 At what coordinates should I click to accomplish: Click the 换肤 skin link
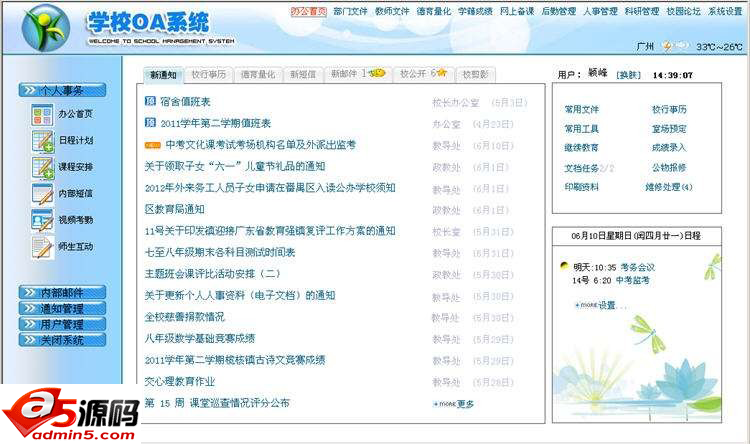pos(628,75)
